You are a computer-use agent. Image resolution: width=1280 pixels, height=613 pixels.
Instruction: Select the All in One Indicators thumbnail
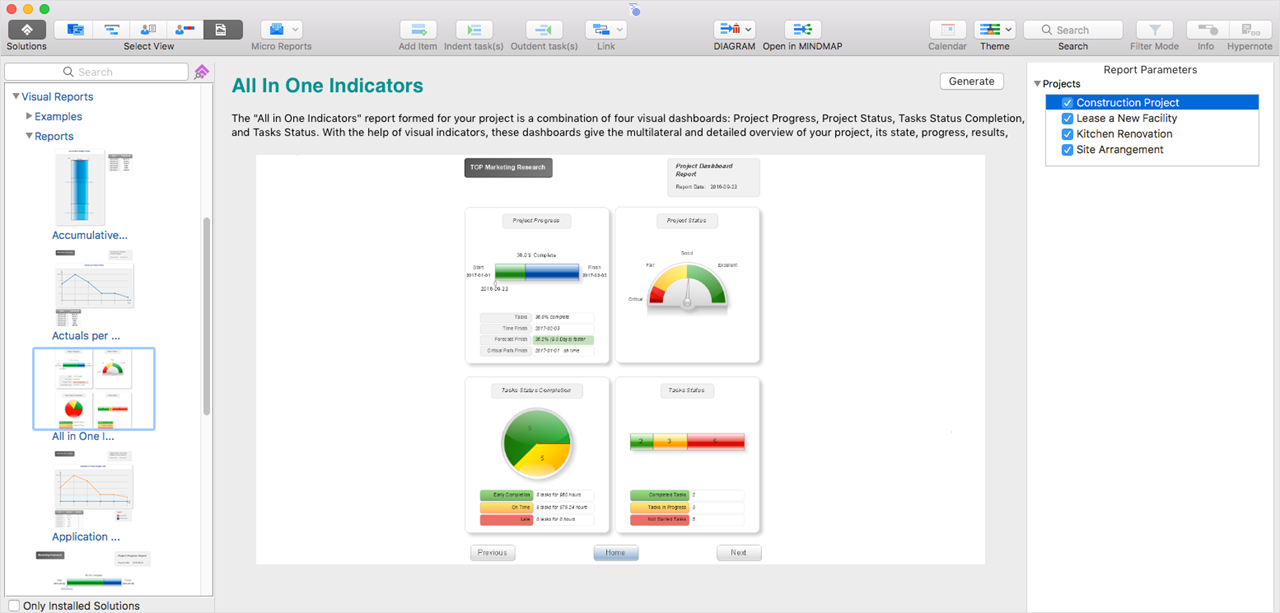click(94, 388)
